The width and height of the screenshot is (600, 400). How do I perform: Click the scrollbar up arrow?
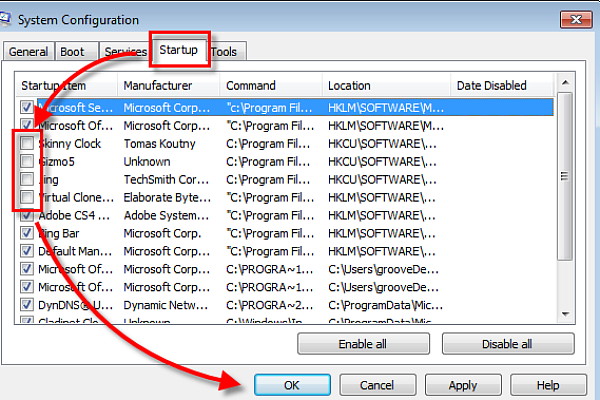(x=565, y=83)
